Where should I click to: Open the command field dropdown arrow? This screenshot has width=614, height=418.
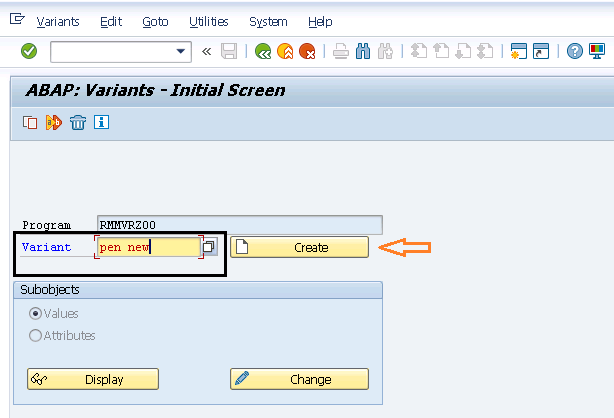click(x=181, y=51)
